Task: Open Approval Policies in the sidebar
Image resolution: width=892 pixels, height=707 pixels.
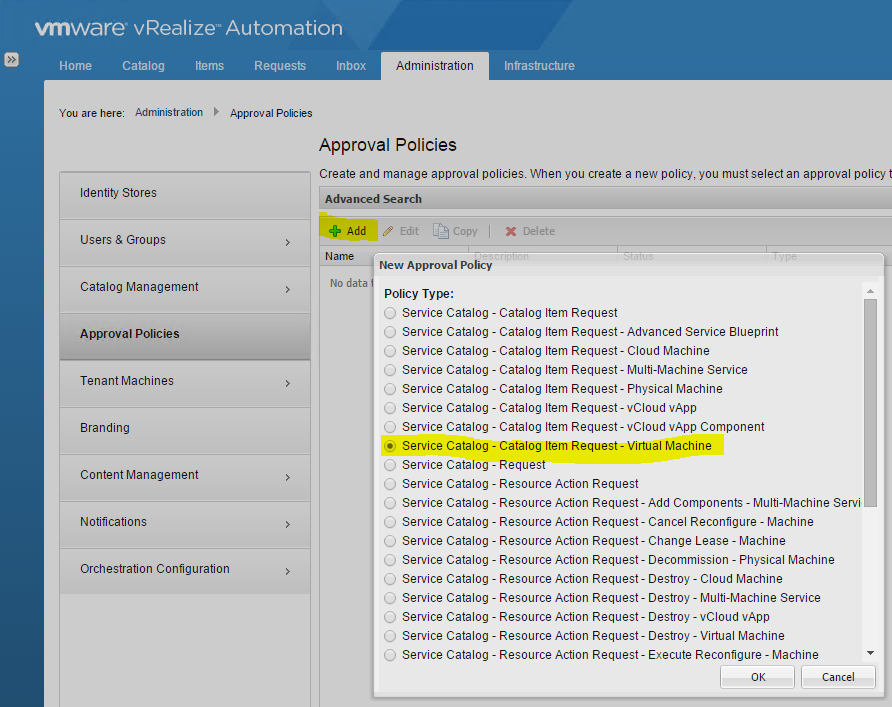Action: click(185, 336)
